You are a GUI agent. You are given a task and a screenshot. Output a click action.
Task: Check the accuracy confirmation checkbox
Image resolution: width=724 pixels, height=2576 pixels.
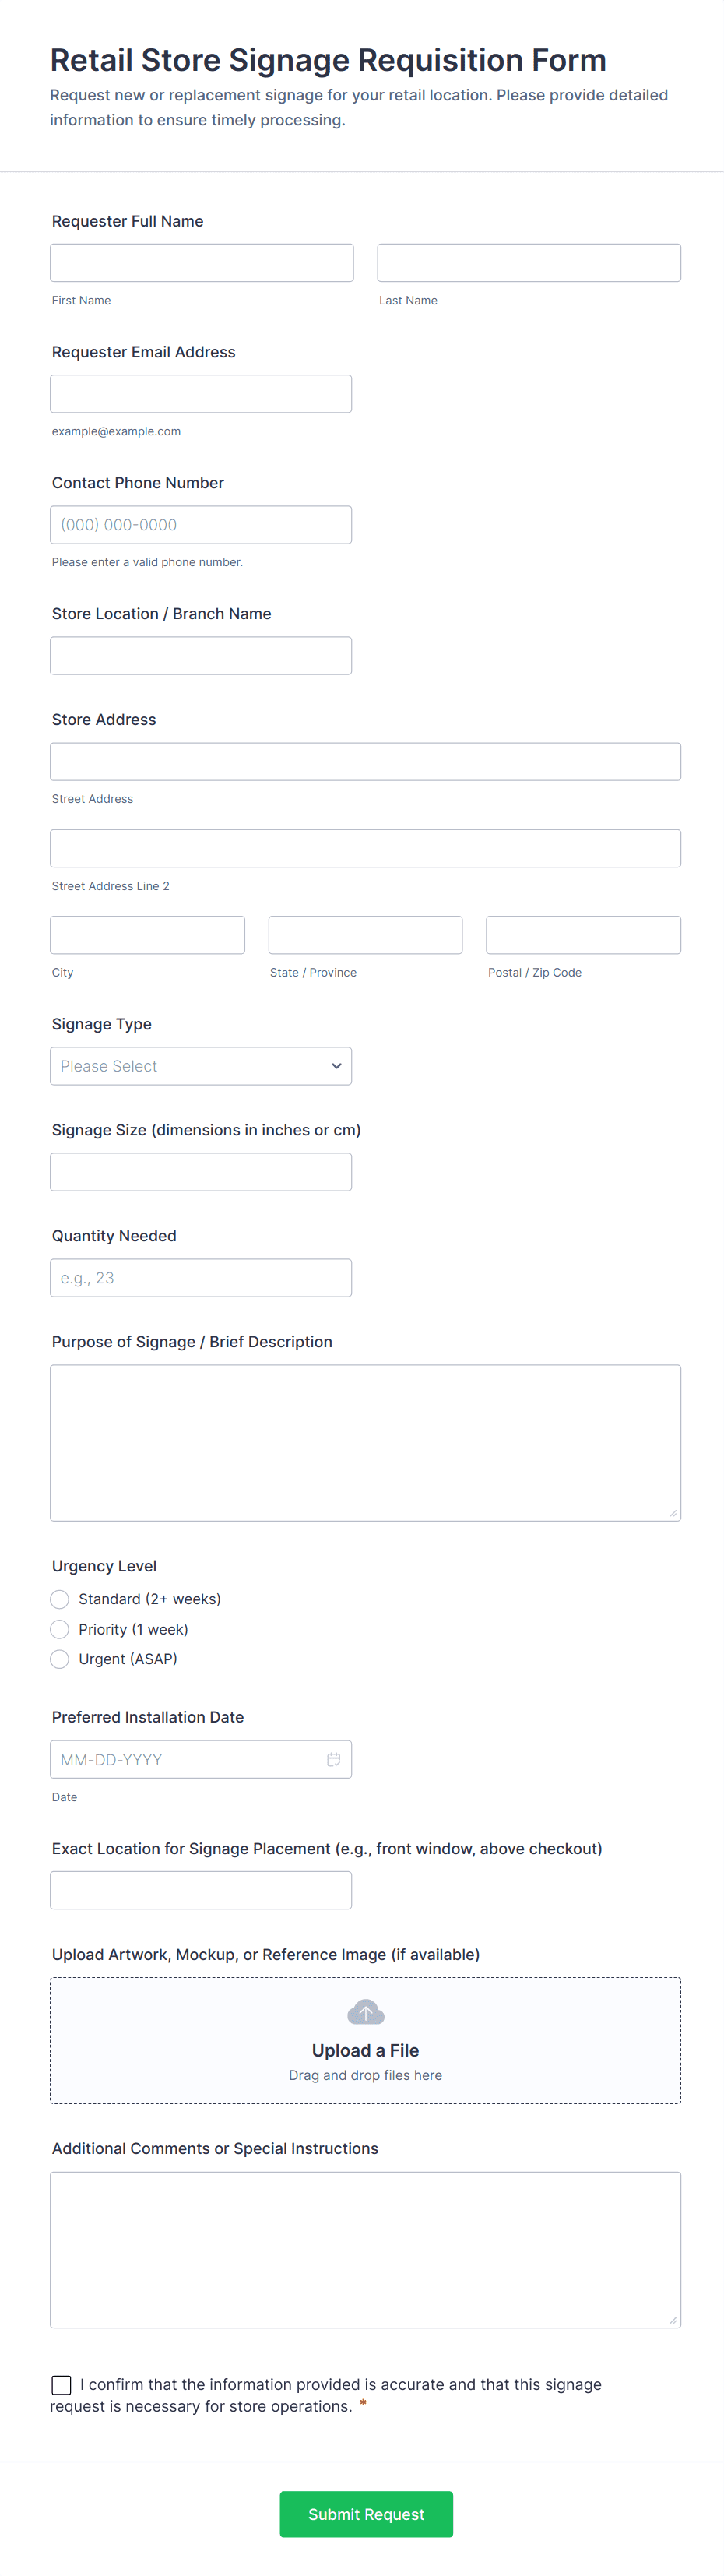click(62, 2385)
